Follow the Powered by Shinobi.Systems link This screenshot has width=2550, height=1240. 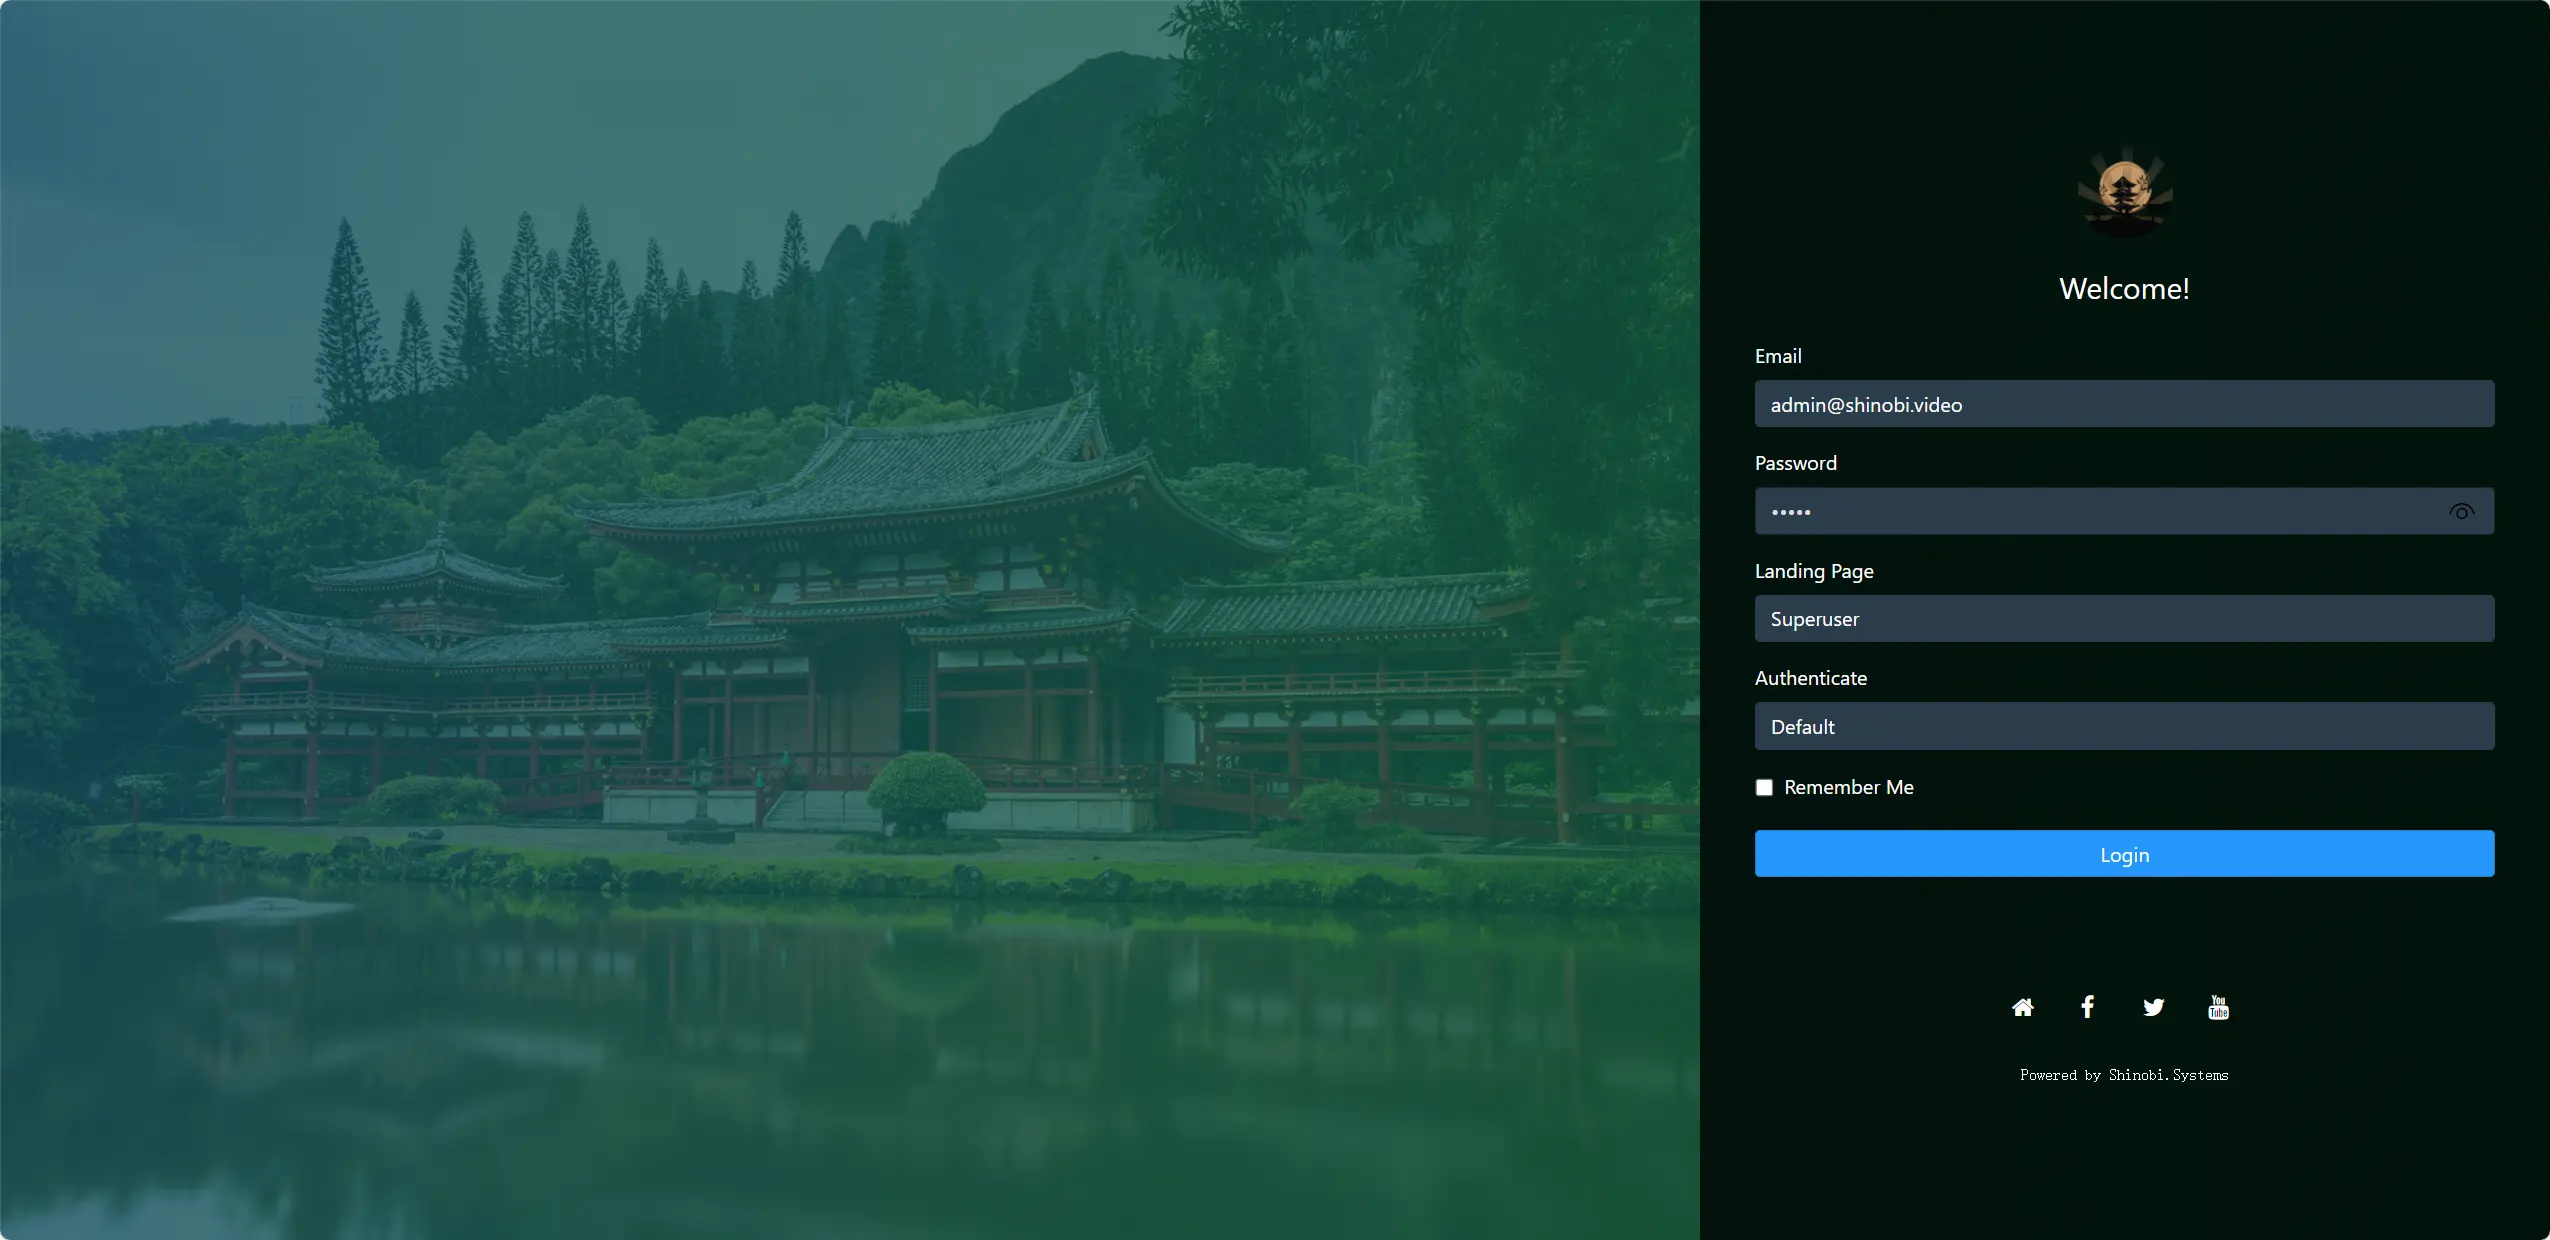pyautogui.click(x=2124, y=1075)
